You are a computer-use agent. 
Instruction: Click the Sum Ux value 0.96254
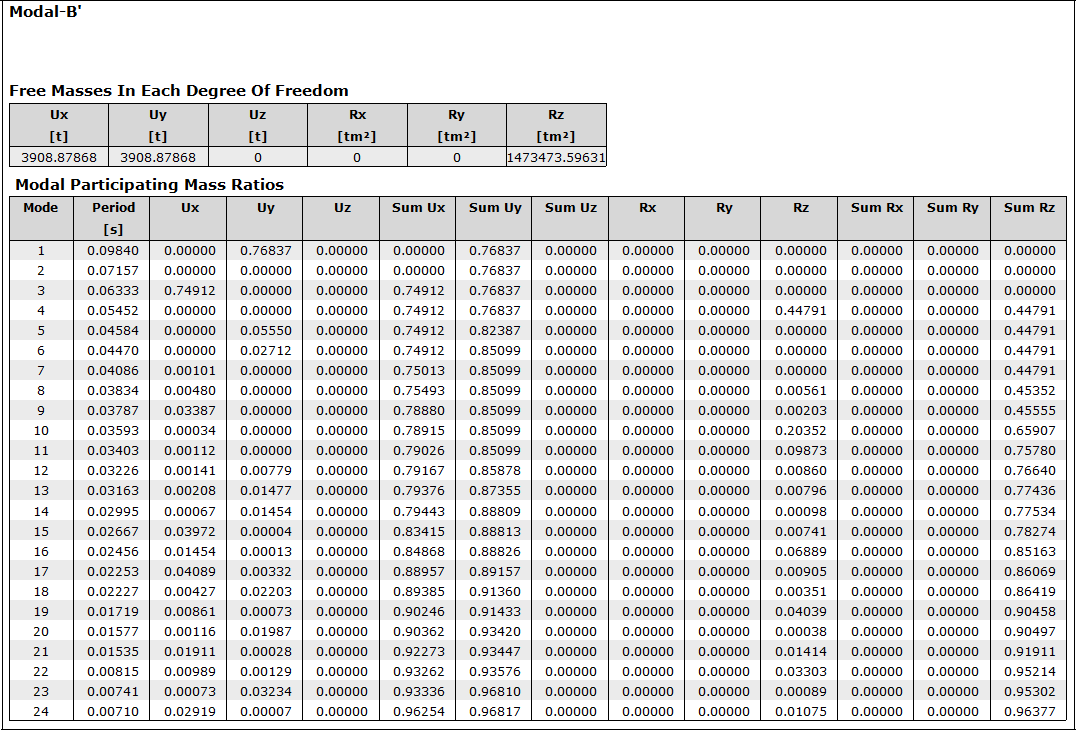click(418, 712)
